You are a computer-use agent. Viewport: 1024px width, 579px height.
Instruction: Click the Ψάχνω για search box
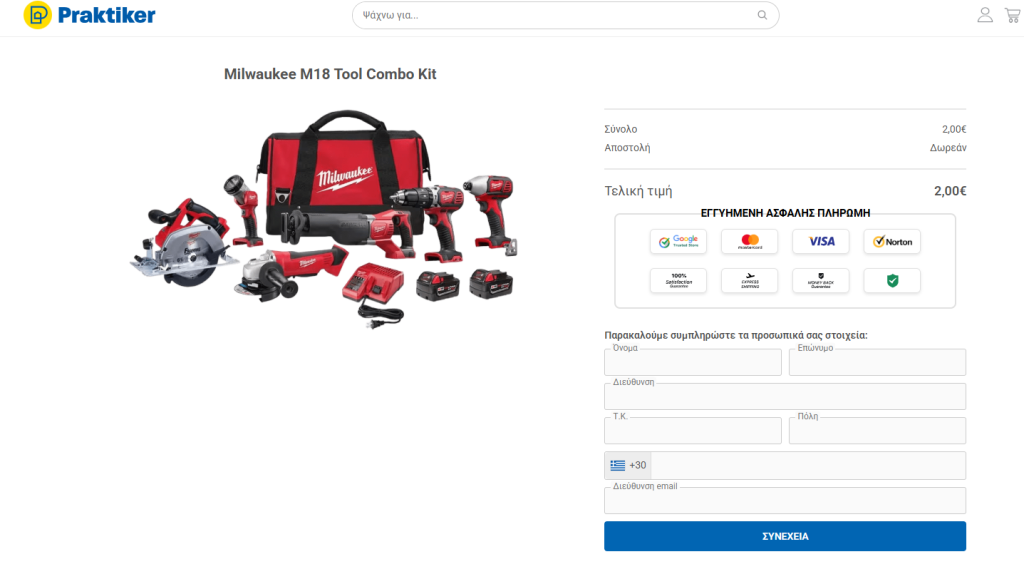coord(566,15)
